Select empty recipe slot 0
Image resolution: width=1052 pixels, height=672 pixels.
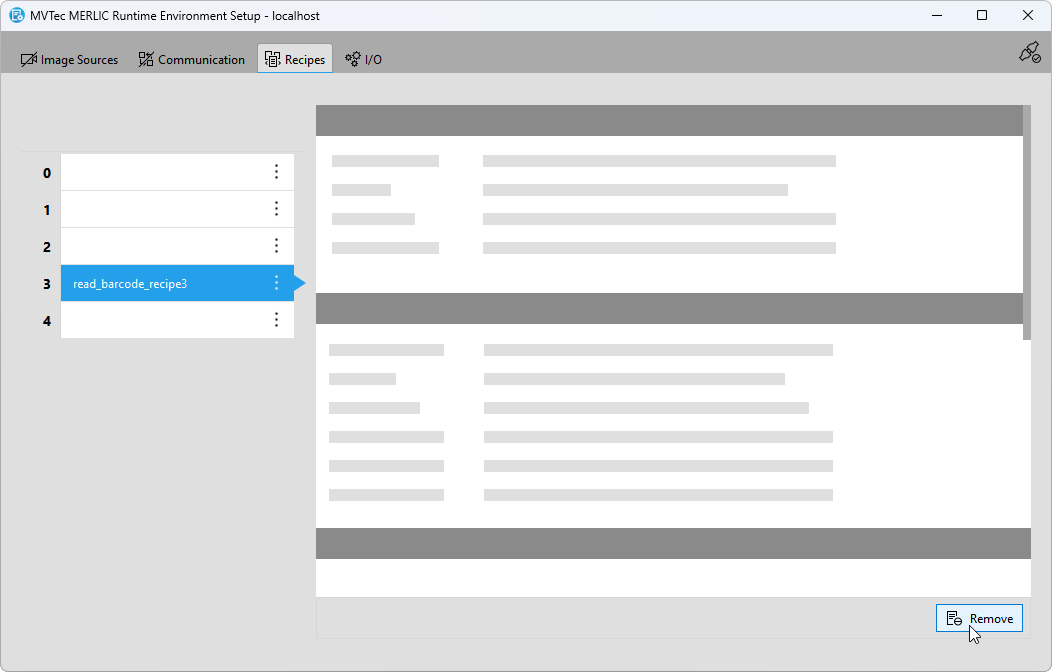(x=160, y=172)
